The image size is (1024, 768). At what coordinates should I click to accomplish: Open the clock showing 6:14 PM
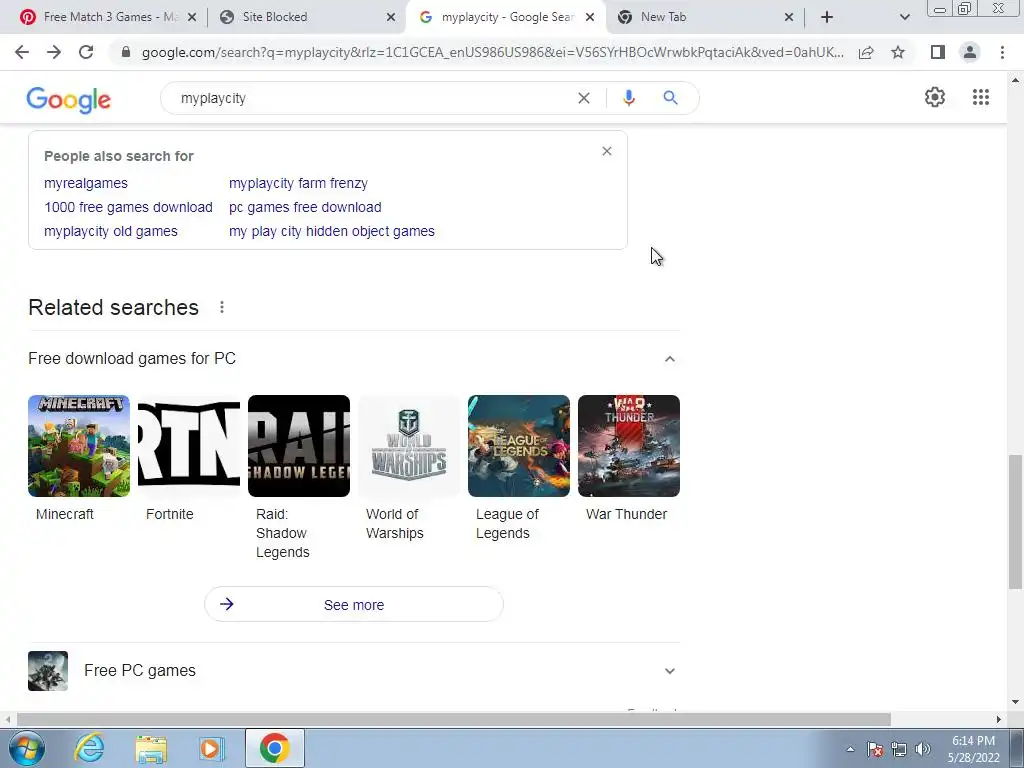click(x=973, y=749)
